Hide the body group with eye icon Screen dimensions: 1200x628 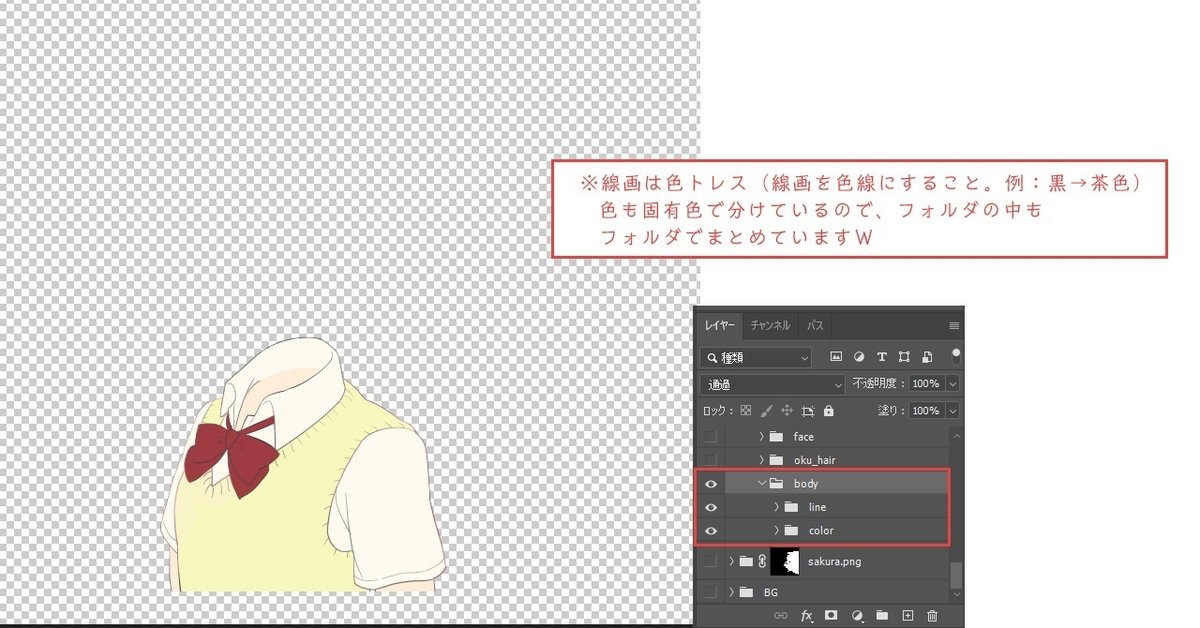pos(711,484)
